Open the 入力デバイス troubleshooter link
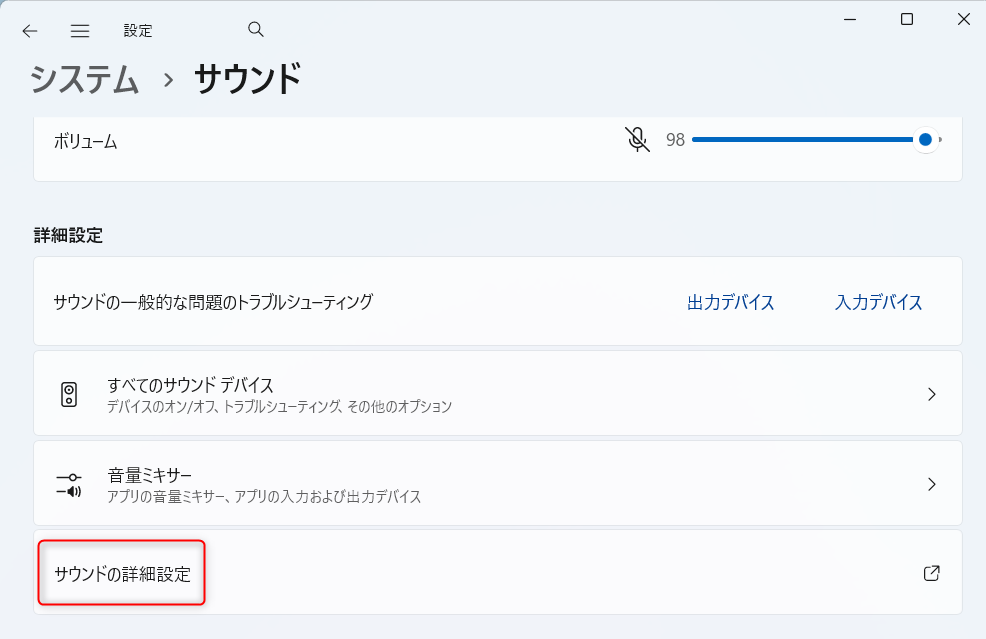The width and height of the screenshot is (986, 639). click(x=878, y=302)
